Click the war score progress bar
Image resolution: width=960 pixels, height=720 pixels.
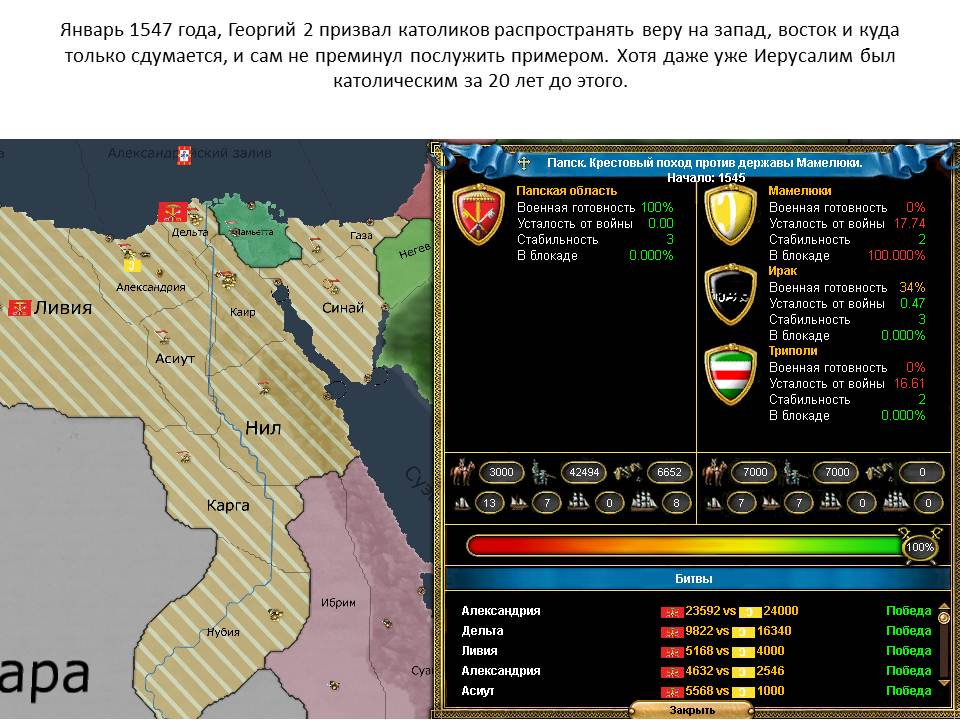(x=686, y=546)
